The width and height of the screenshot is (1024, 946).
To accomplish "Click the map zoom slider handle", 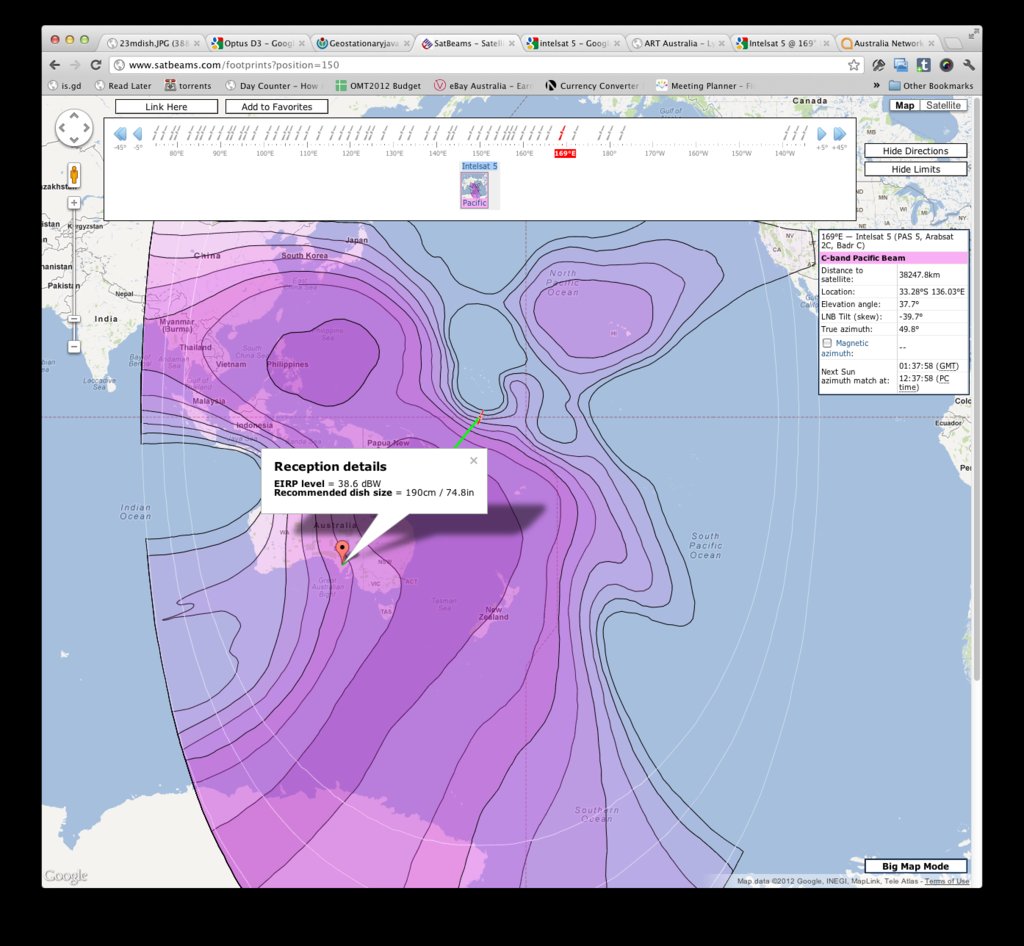I will click(x=74, y=319).
